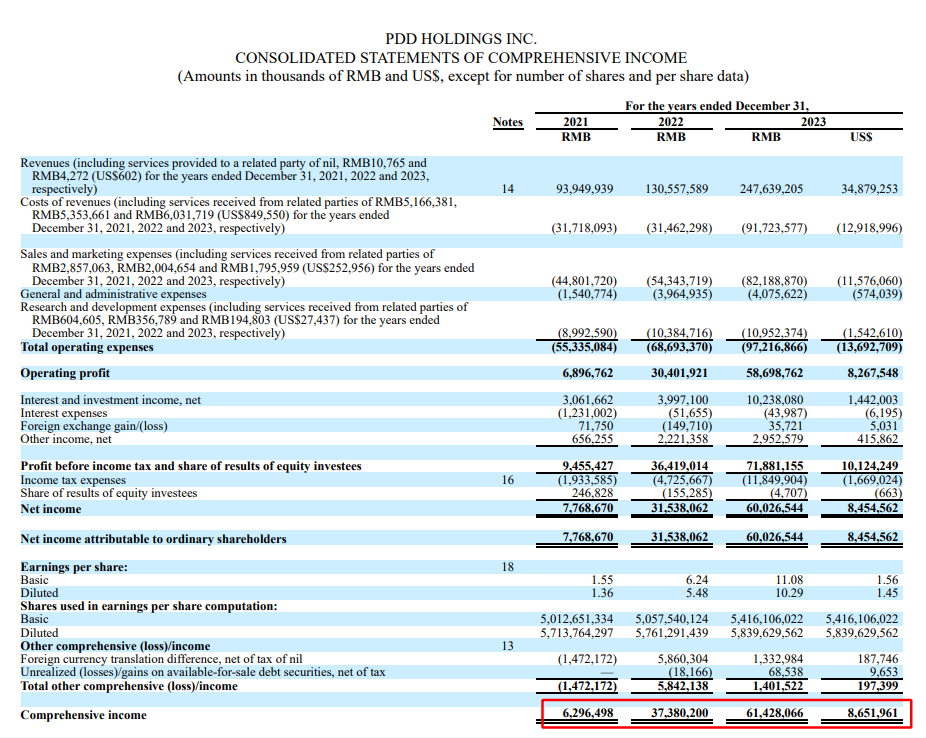
Task: Click the "Comprehensive income" row label
Action: tap(83, 715)
